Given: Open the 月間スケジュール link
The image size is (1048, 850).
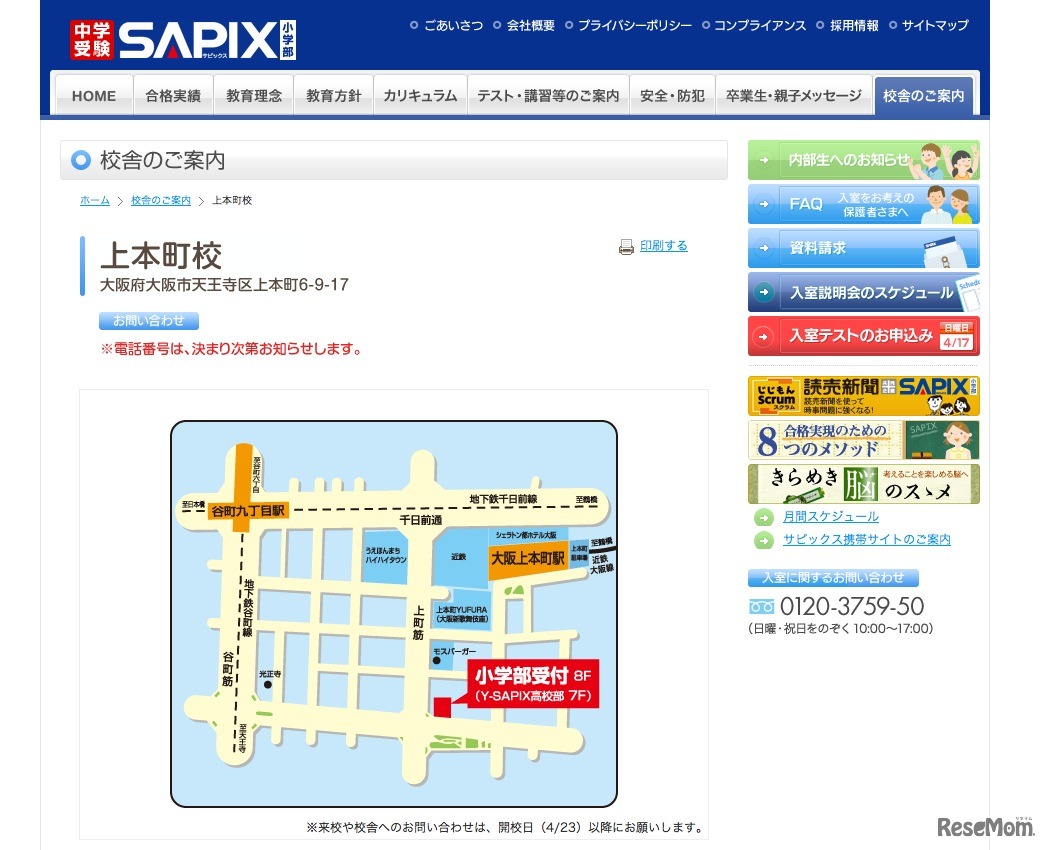Looking at the screenshot, I should coord(831,517).
